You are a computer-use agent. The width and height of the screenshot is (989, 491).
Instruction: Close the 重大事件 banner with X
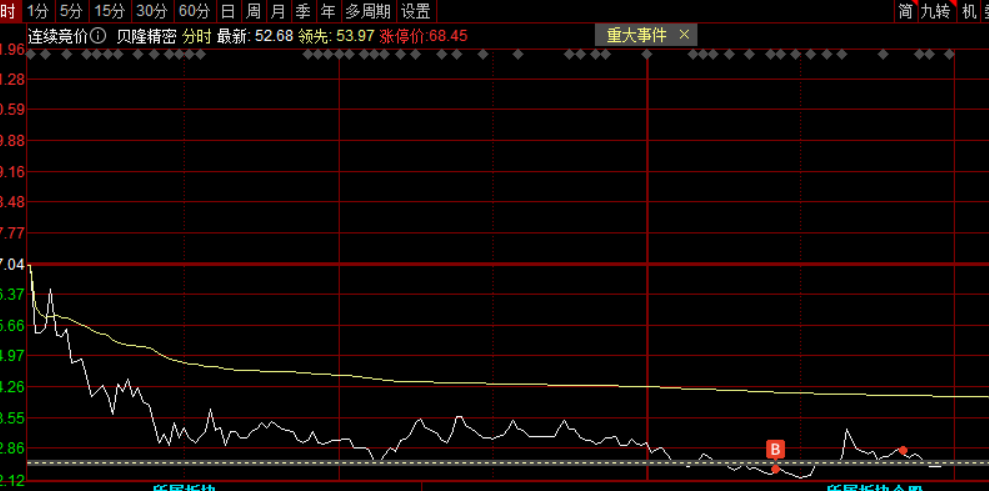[684, 35]
